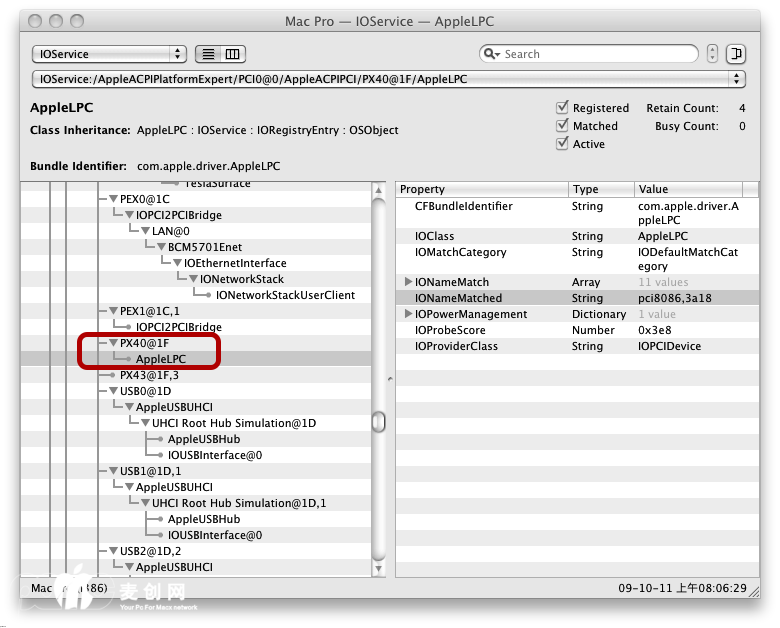Collapse the PX40@1F tree node

[113, 344]
